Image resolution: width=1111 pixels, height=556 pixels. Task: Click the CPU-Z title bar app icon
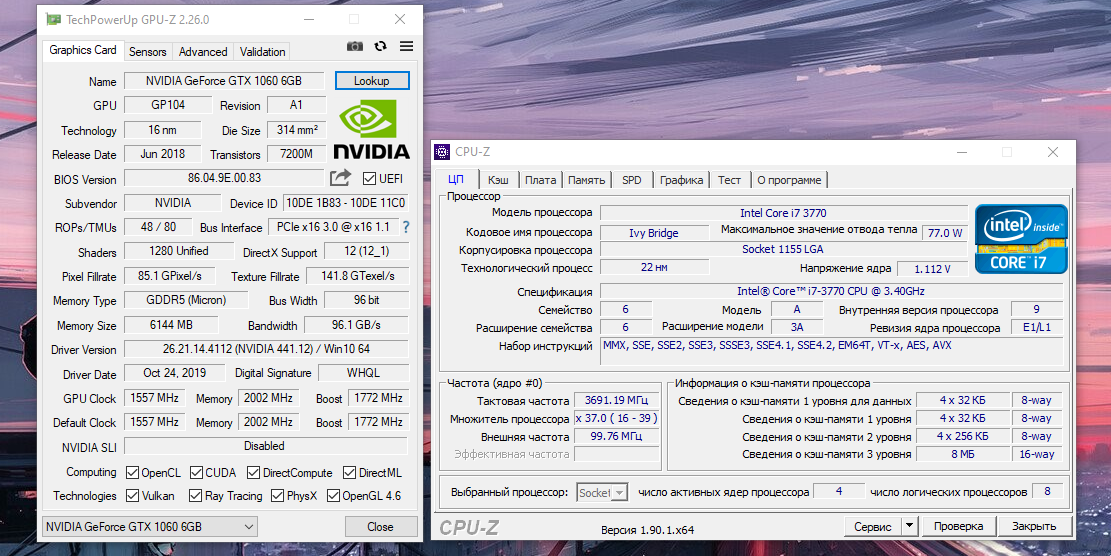[442, 152]
